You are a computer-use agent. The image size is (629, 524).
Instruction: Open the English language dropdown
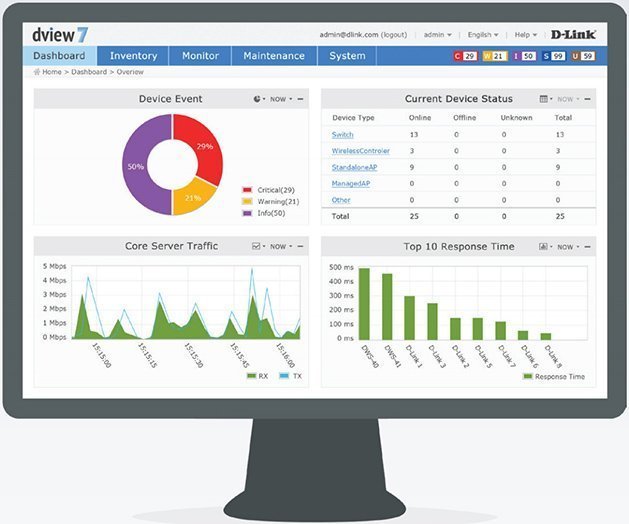[483, 35]
